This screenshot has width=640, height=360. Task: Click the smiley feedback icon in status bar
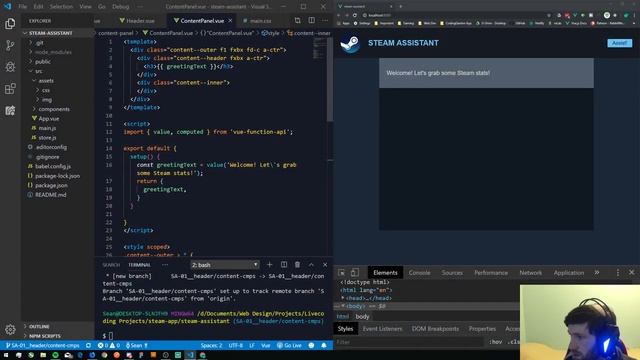[x=311, y=345]
